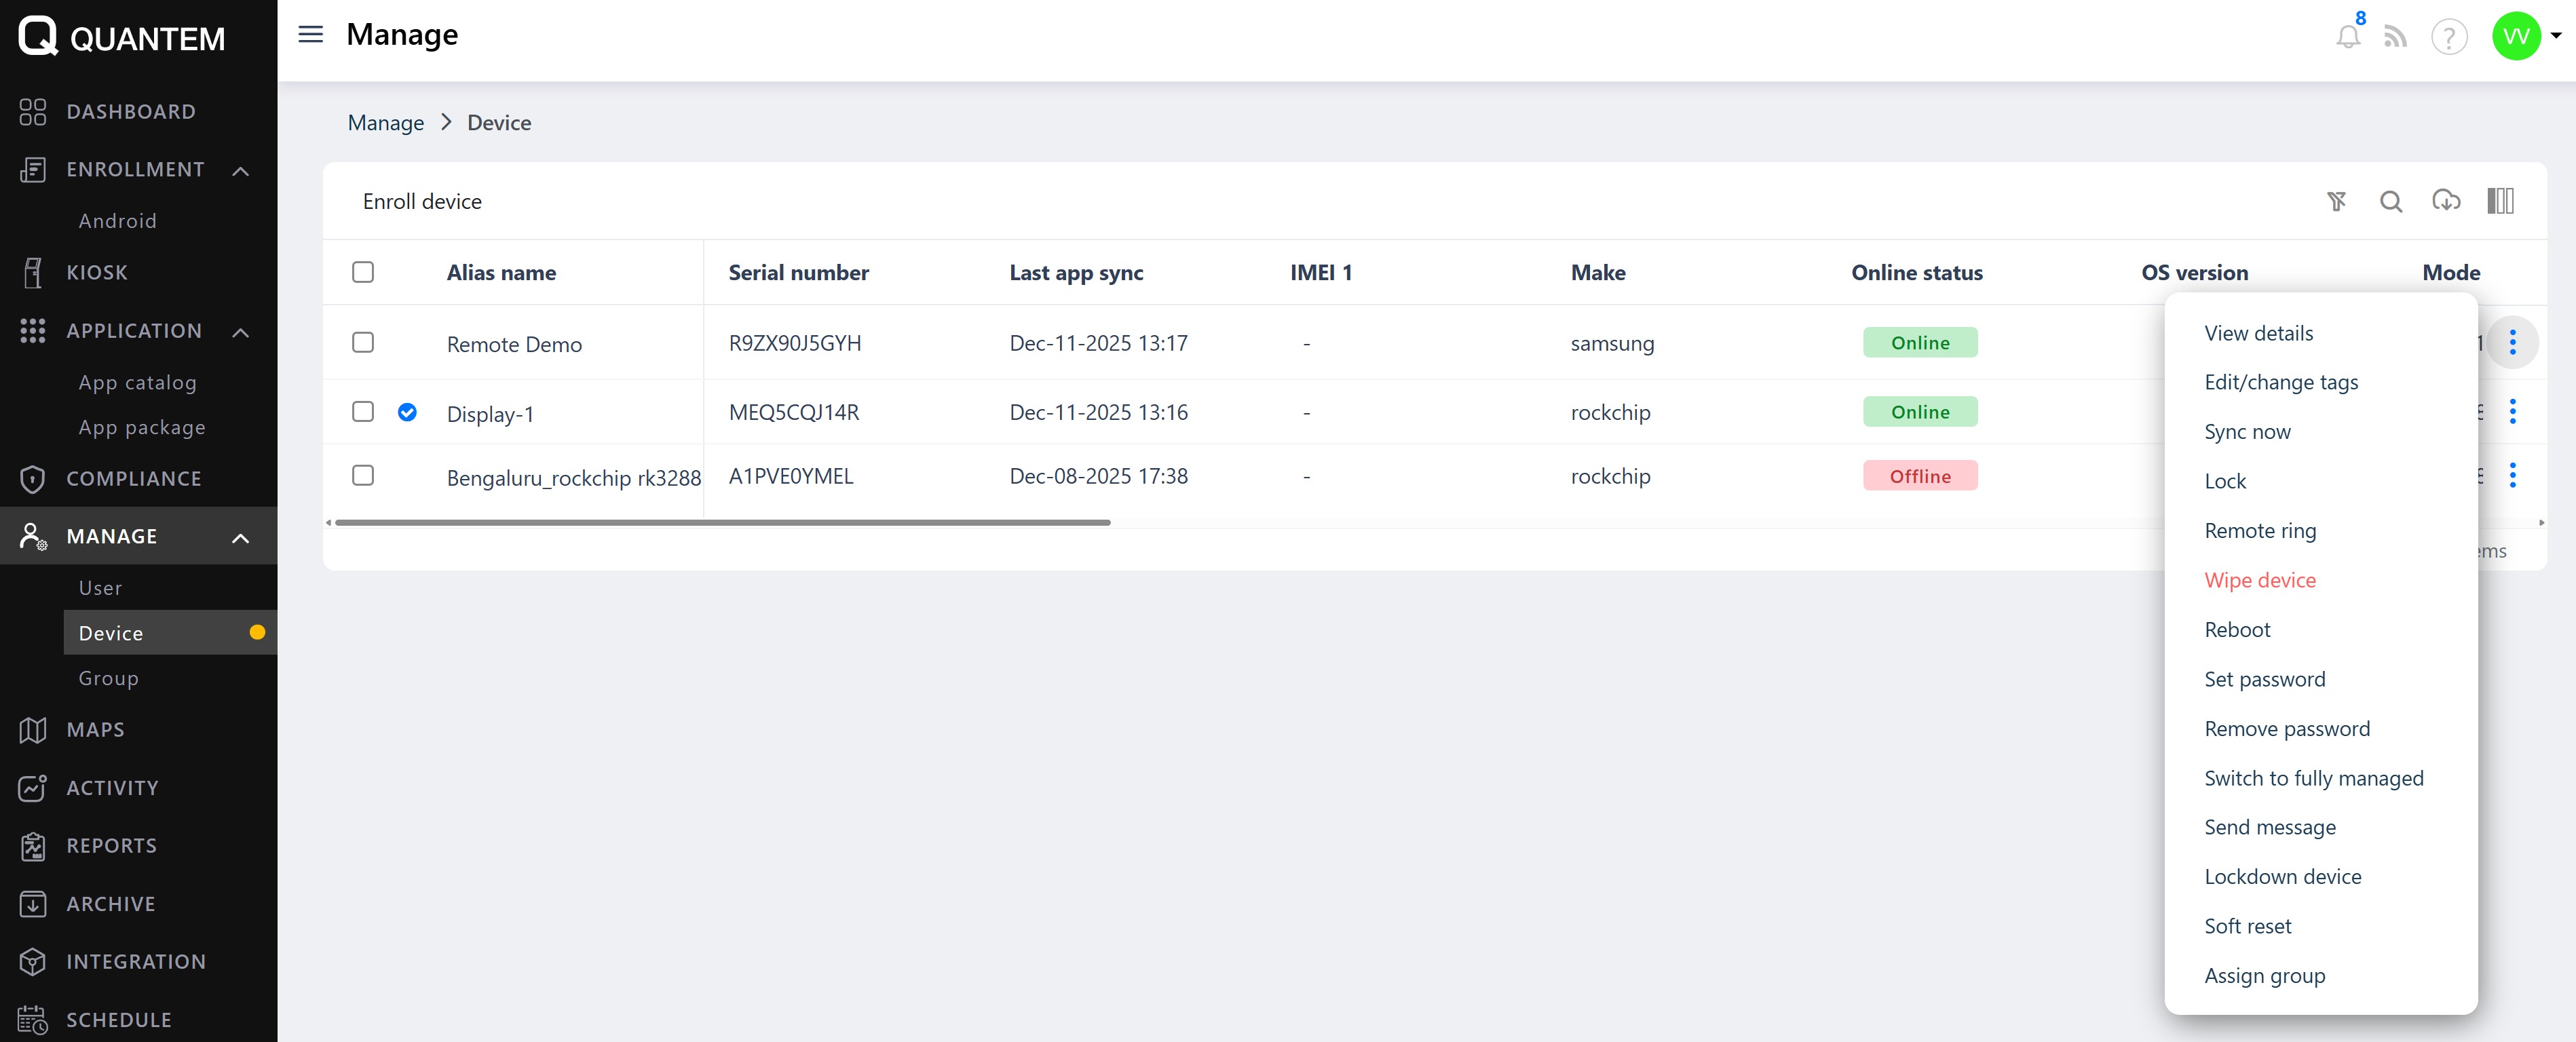This screenshot has height=1042, width=2576.
Task: Click the help question mark icon
Action: (x=2449, y=38)
